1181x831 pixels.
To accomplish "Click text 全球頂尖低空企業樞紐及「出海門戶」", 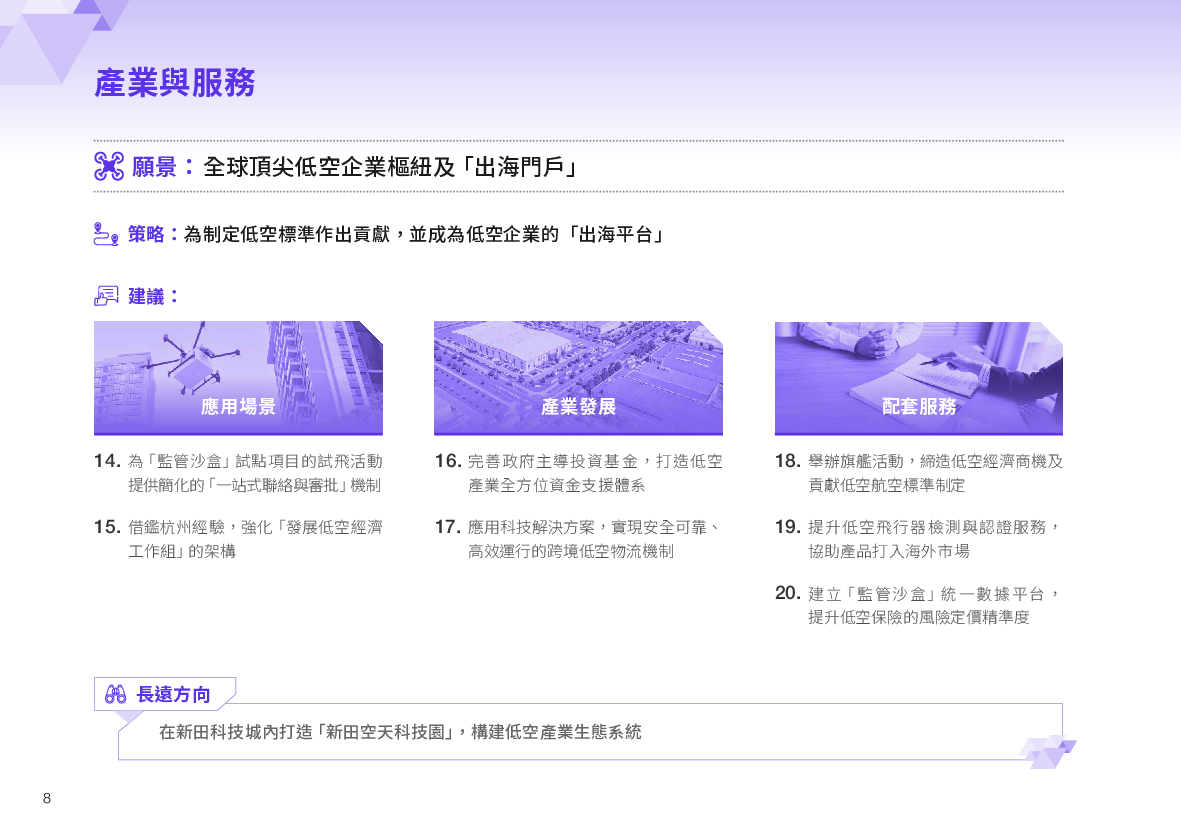I will click(391, 167).
